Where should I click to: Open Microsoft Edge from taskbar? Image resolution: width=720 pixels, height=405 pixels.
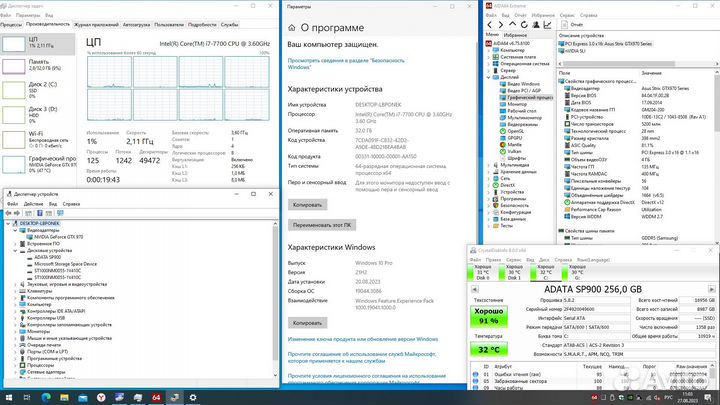pyautogui.click(x=46, y=397)
